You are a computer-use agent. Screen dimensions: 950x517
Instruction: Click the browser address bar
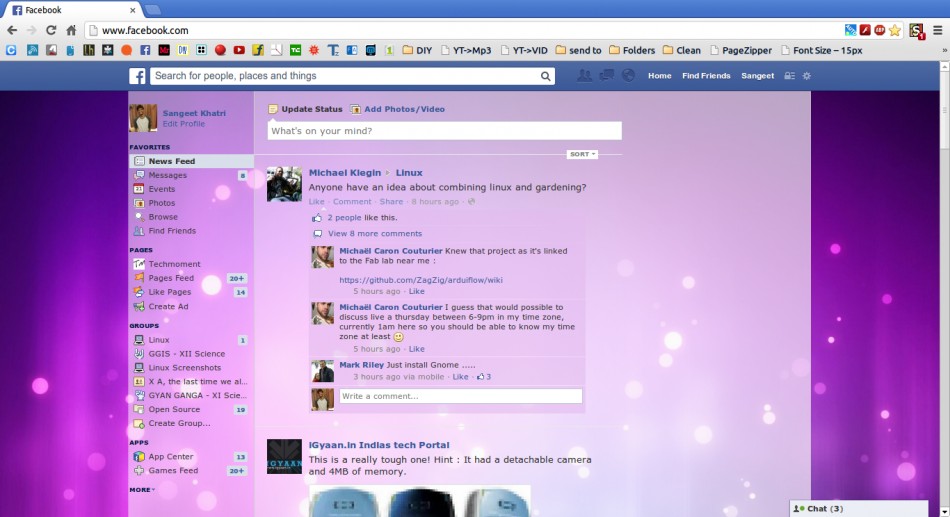463,30
